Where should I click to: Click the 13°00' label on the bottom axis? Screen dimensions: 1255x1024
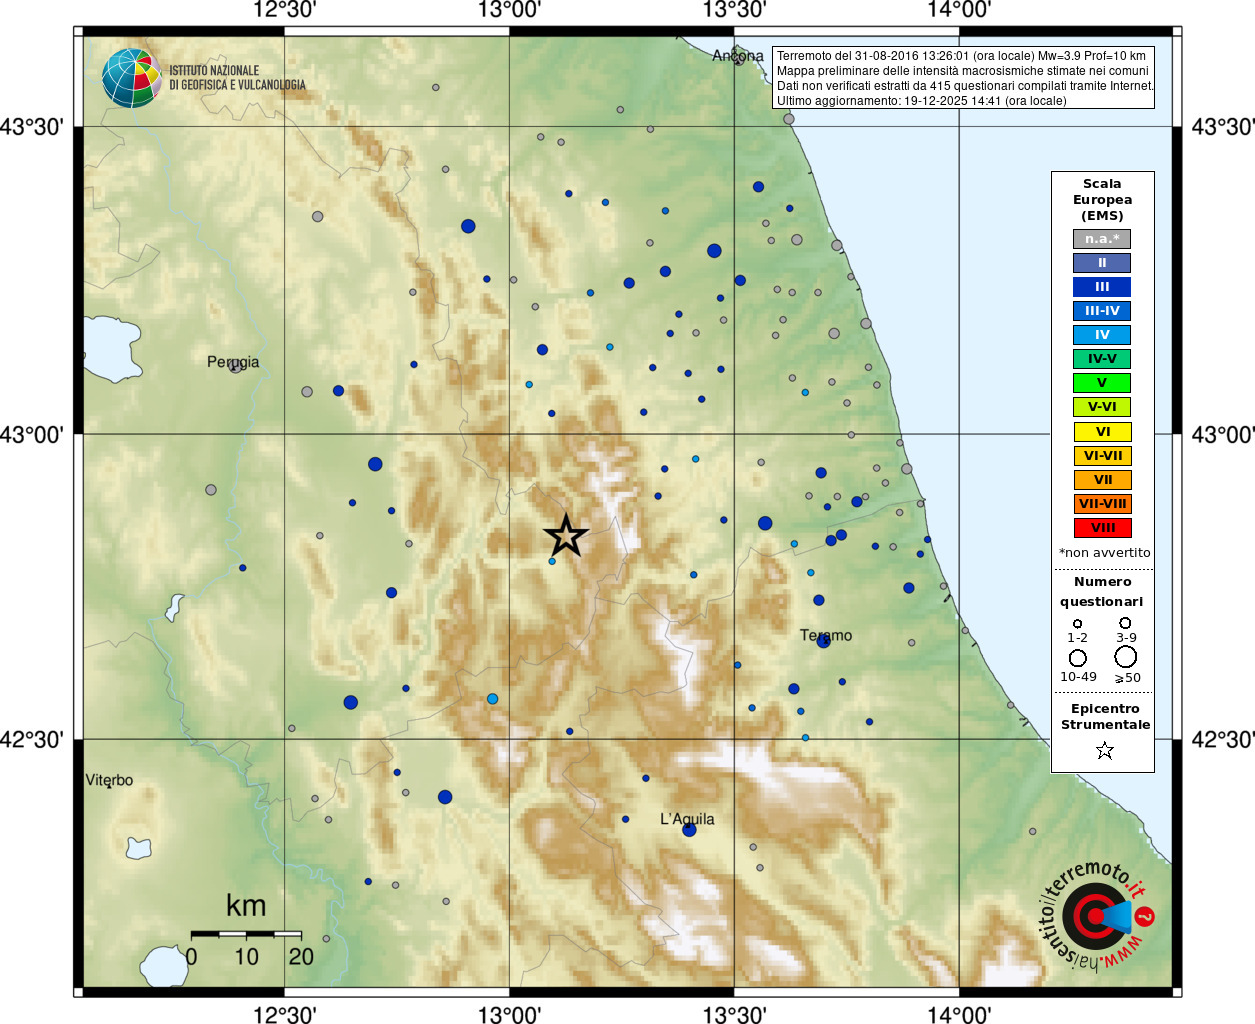[x=510, y=1014]
